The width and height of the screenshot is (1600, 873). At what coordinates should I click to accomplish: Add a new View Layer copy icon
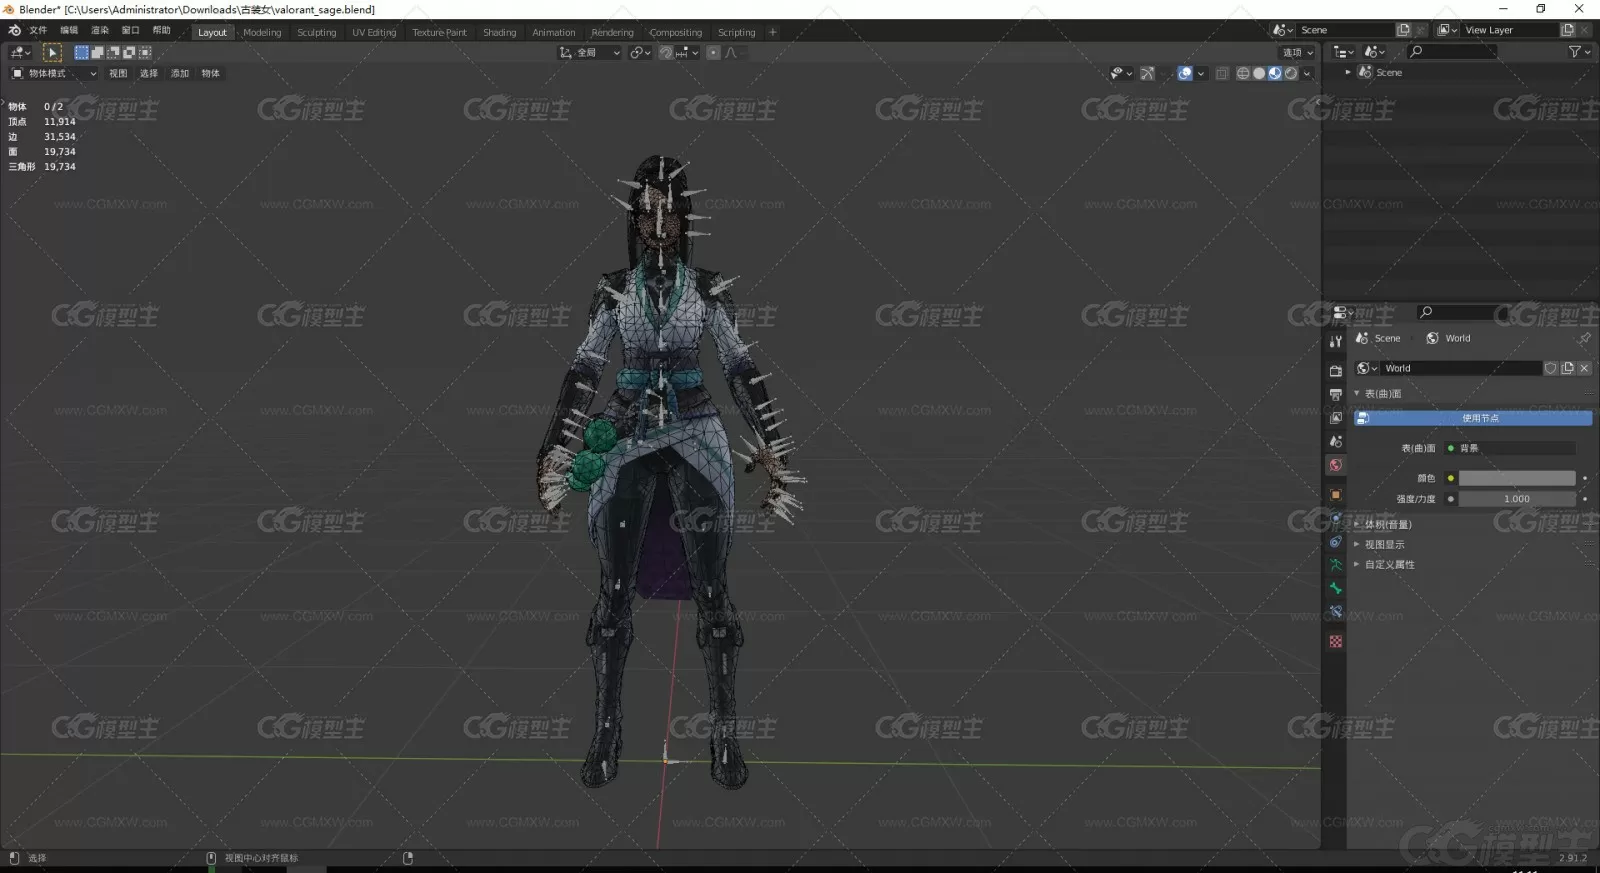pyautogui.click(x=1568, y=30)
